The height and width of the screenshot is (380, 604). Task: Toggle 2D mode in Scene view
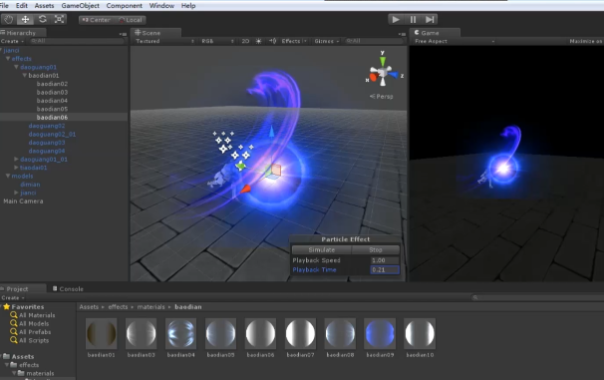point(245,41)
